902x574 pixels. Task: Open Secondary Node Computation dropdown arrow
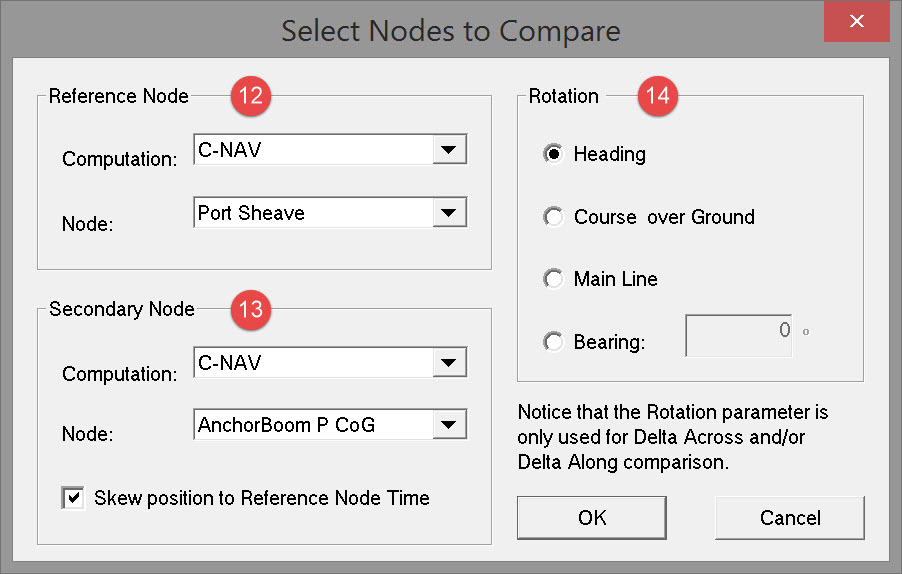click(447, 363)
